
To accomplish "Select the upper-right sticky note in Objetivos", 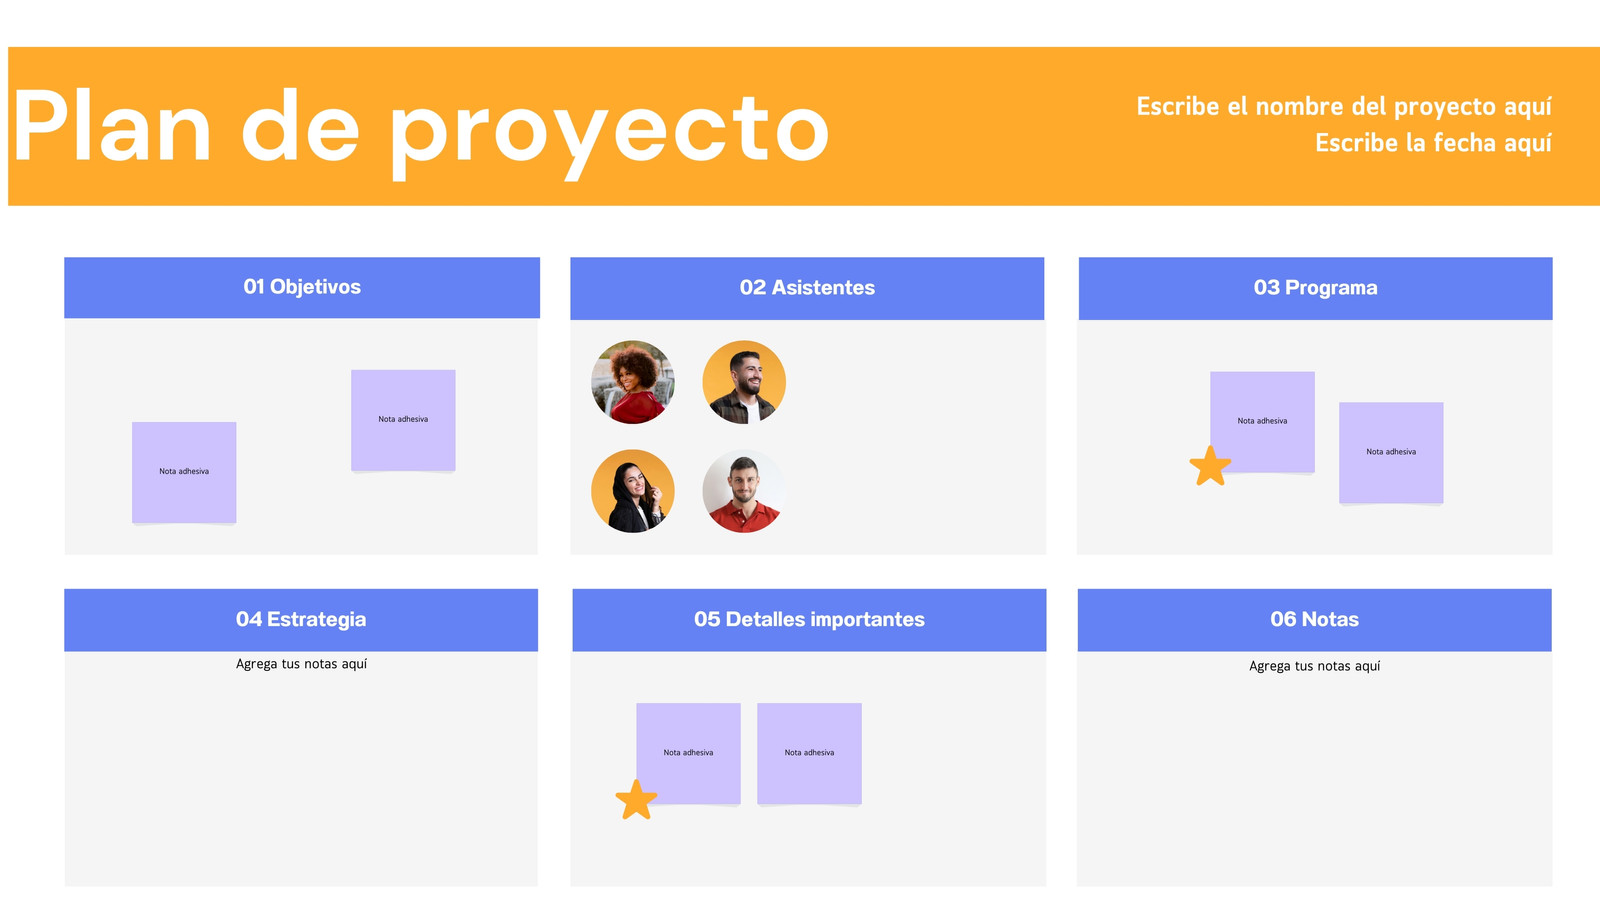I will (x=403, y=420).
